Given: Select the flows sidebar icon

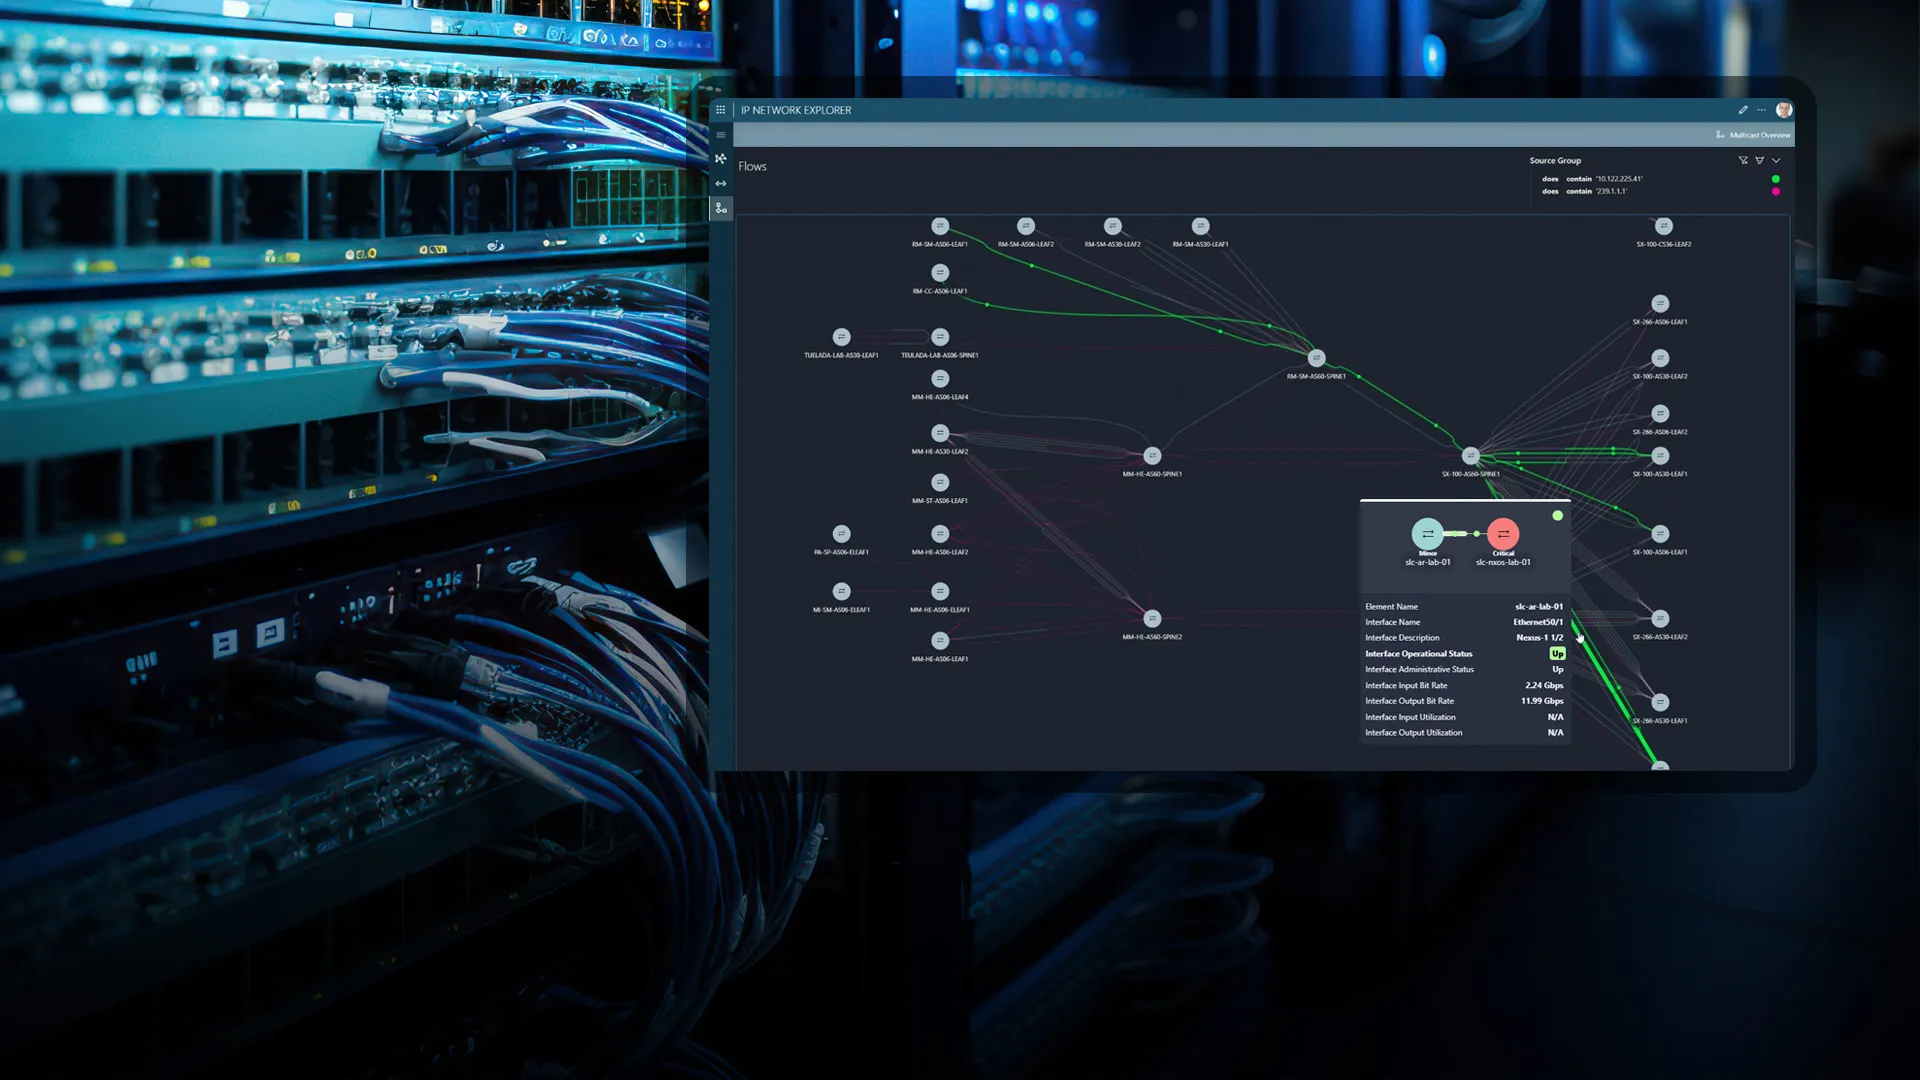Looking at the screenshot, I should [721, 208].
